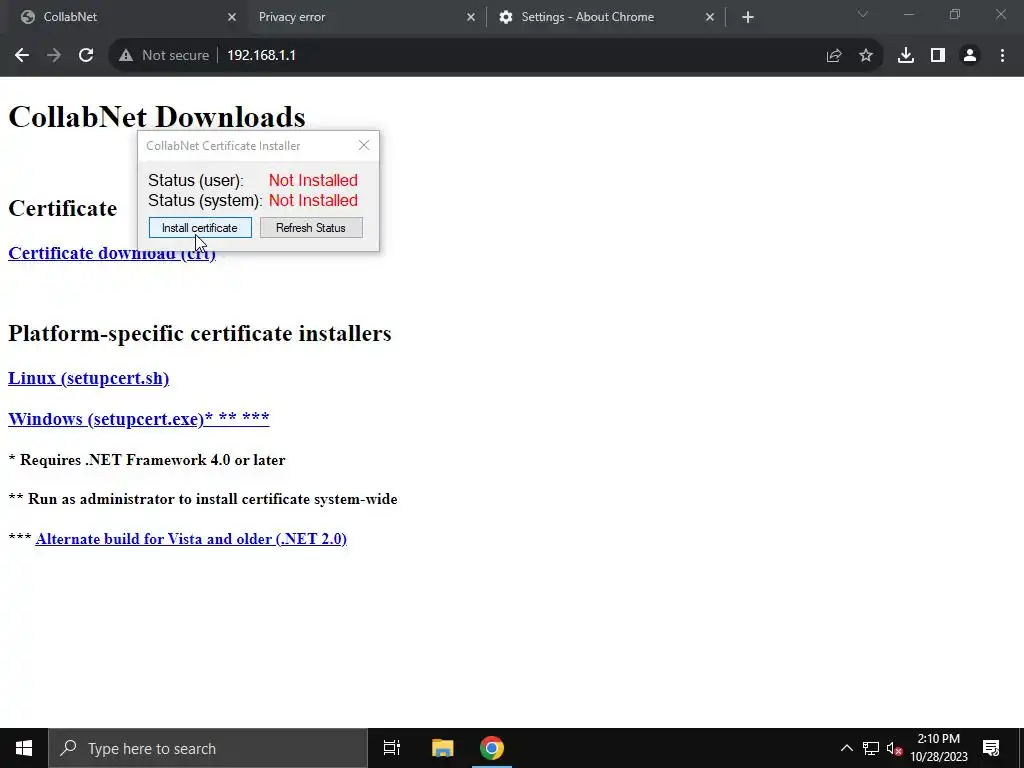Click the browser forward arrow

pos(54,56)
